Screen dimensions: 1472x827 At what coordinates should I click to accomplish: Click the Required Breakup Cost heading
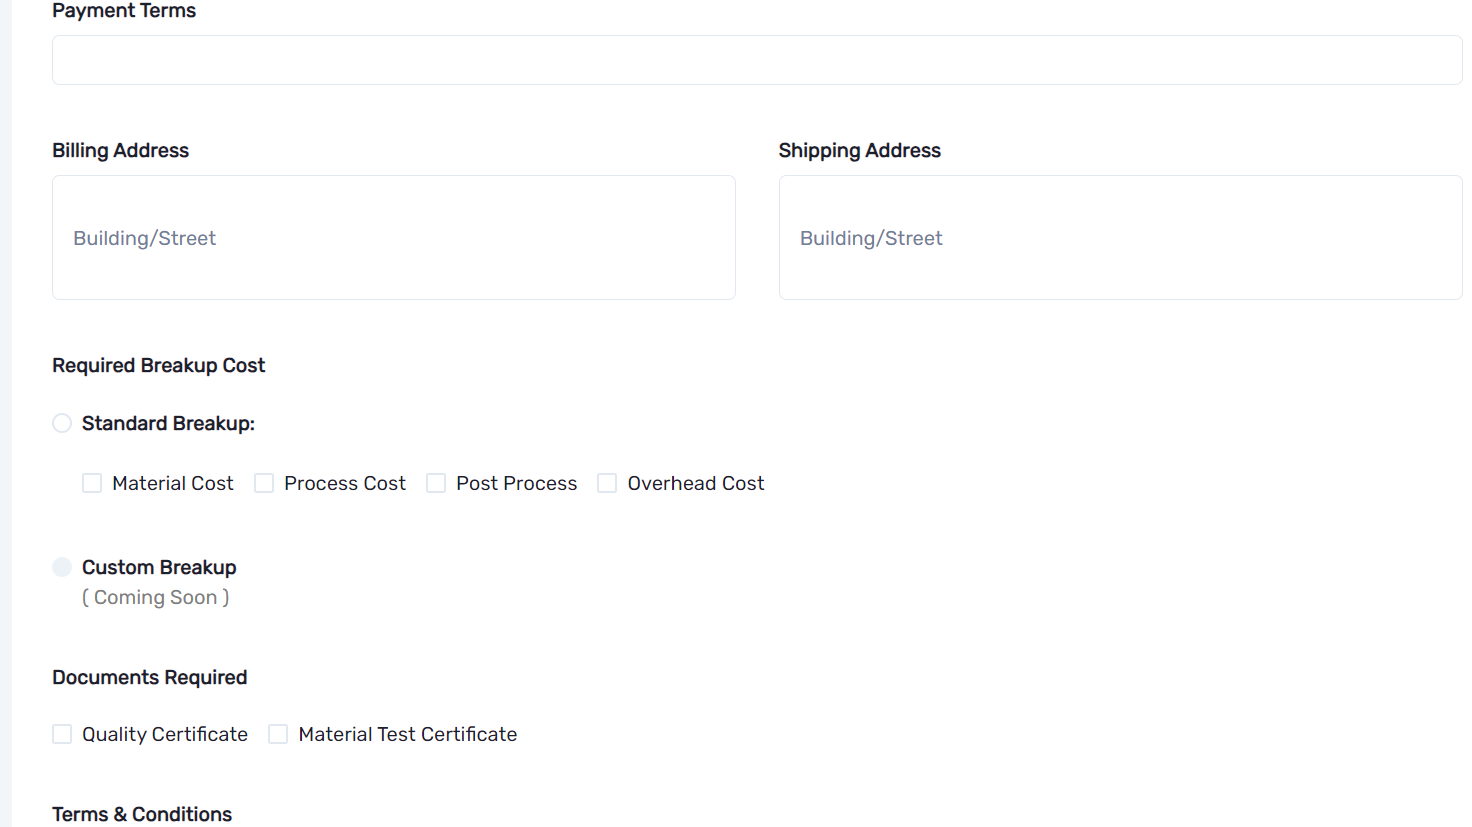coord(158,365)
